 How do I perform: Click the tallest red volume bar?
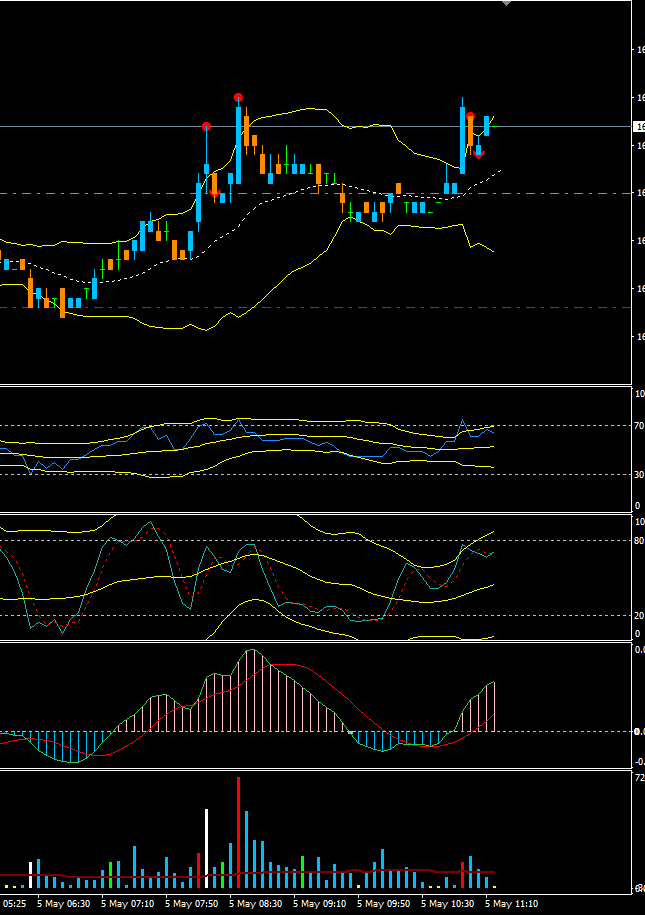238,833
